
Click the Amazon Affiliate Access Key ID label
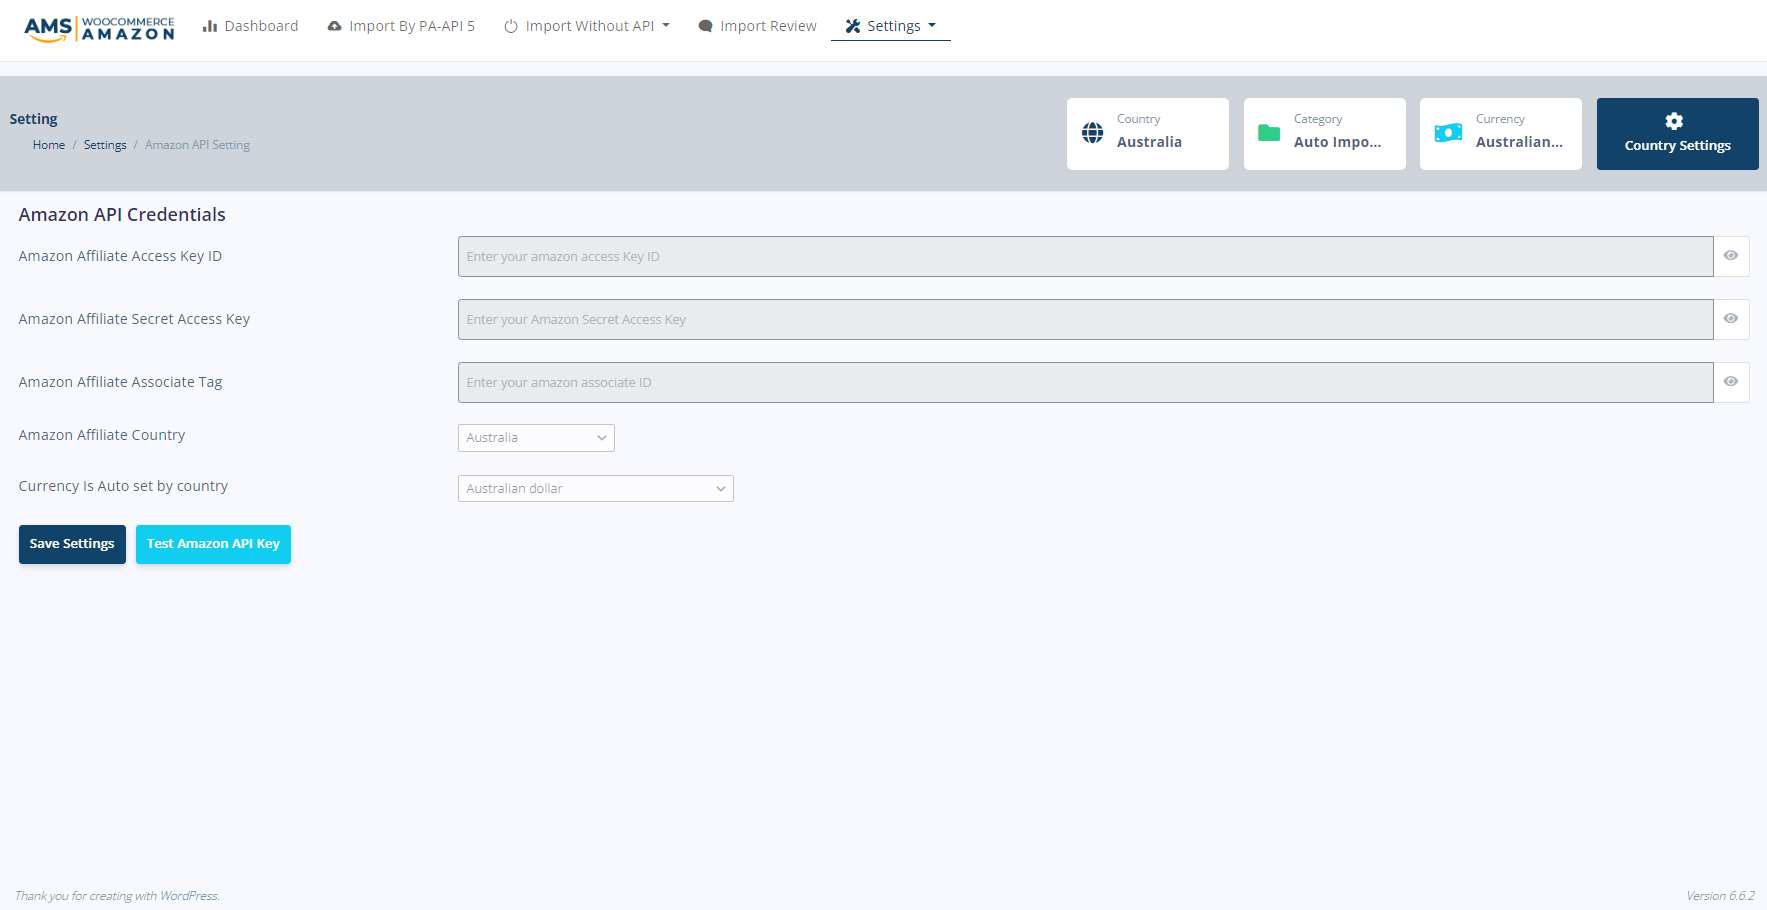[120, 256]
